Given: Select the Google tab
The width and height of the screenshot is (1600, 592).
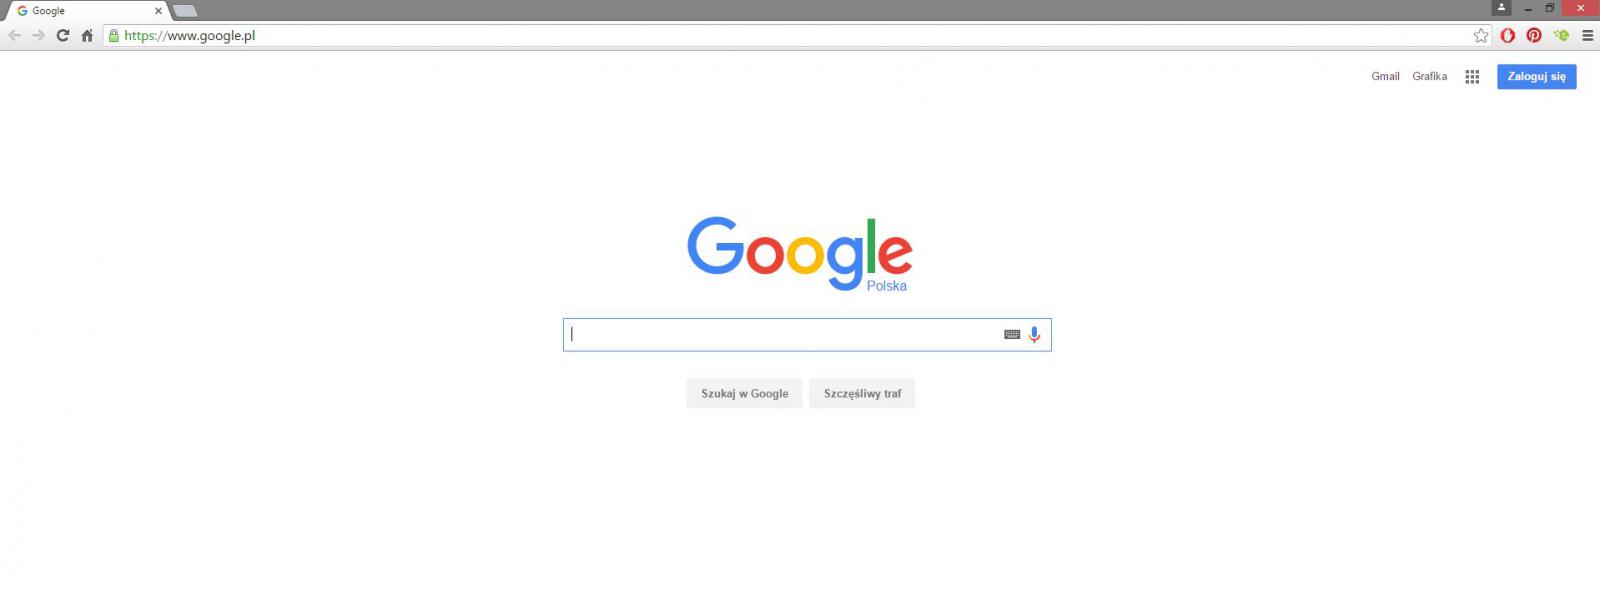Looking at the screenshot, I should pyautogui.click(x=86, y=11).
